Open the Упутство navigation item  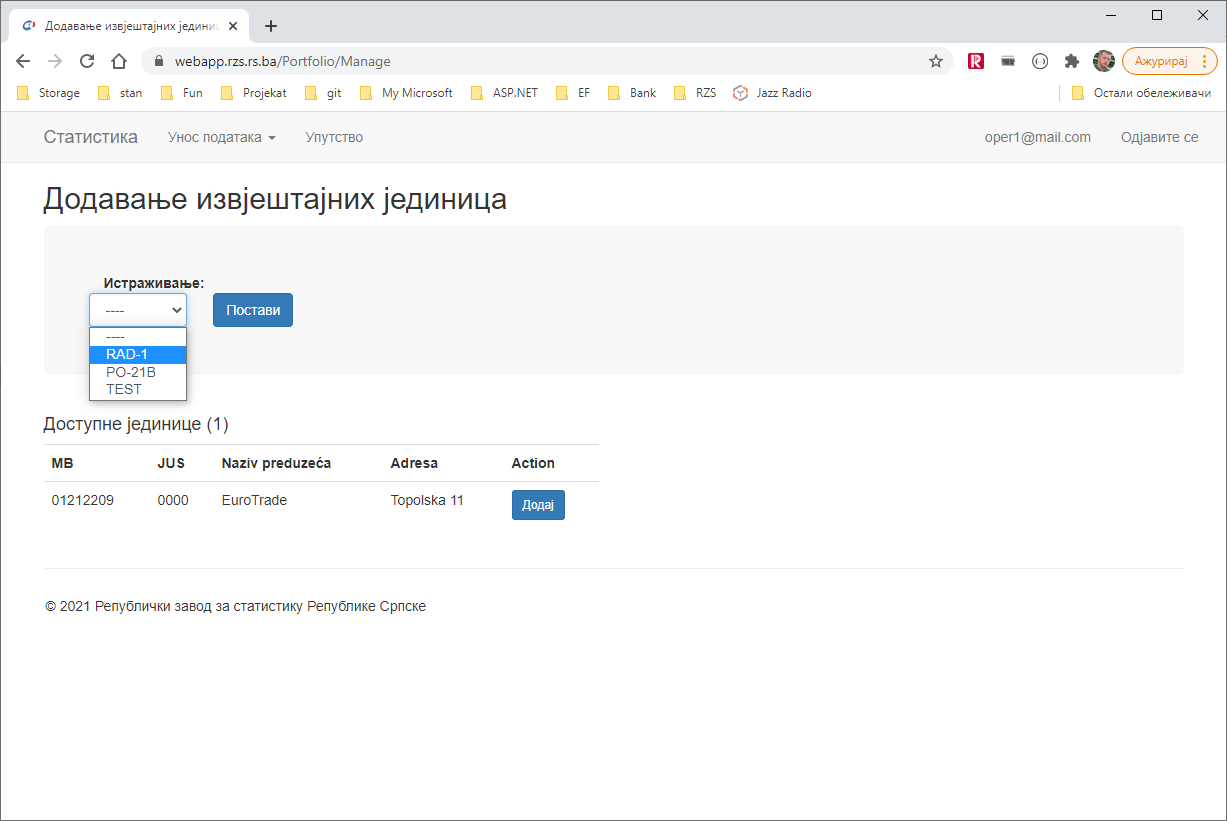click(x=334, y=137)
